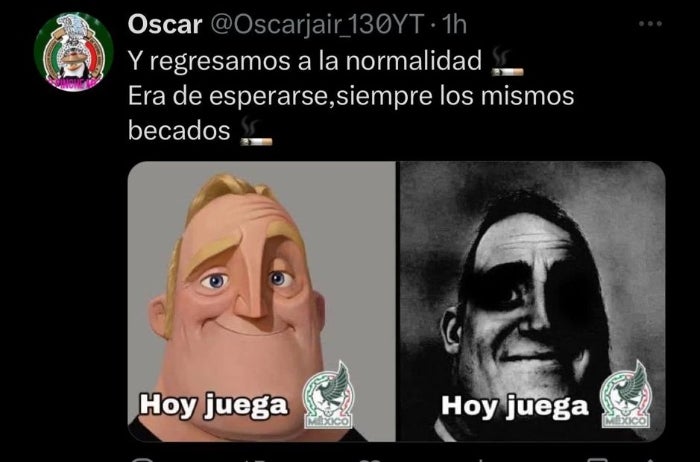Click the 'Hoy juega' caption on left image
The height and width of the screenshot is (462, 700).
tap(213, 405)
